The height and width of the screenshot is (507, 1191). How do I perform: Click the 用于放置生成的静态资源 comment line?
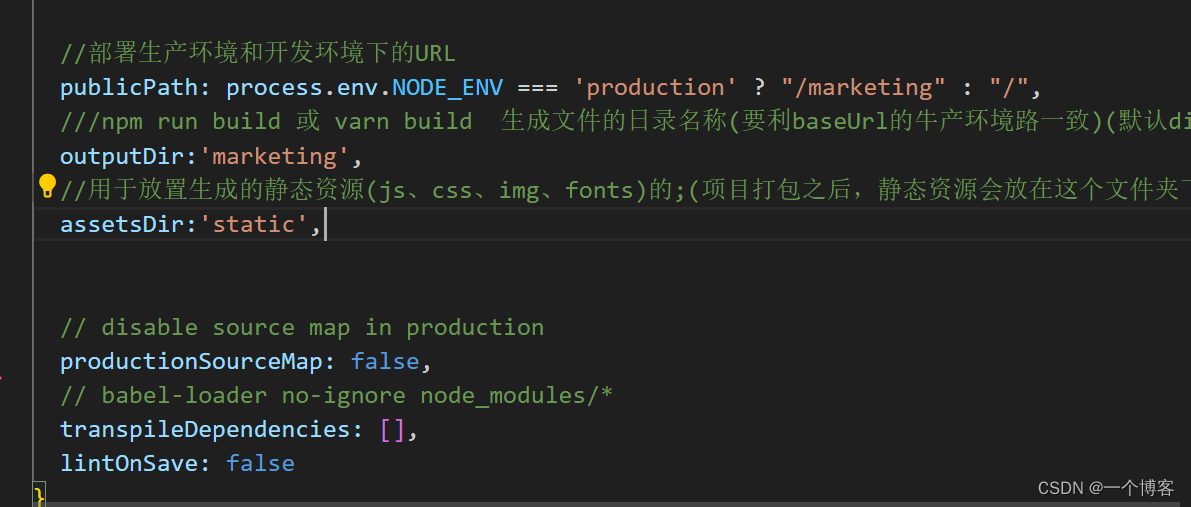tap(625, 191)
